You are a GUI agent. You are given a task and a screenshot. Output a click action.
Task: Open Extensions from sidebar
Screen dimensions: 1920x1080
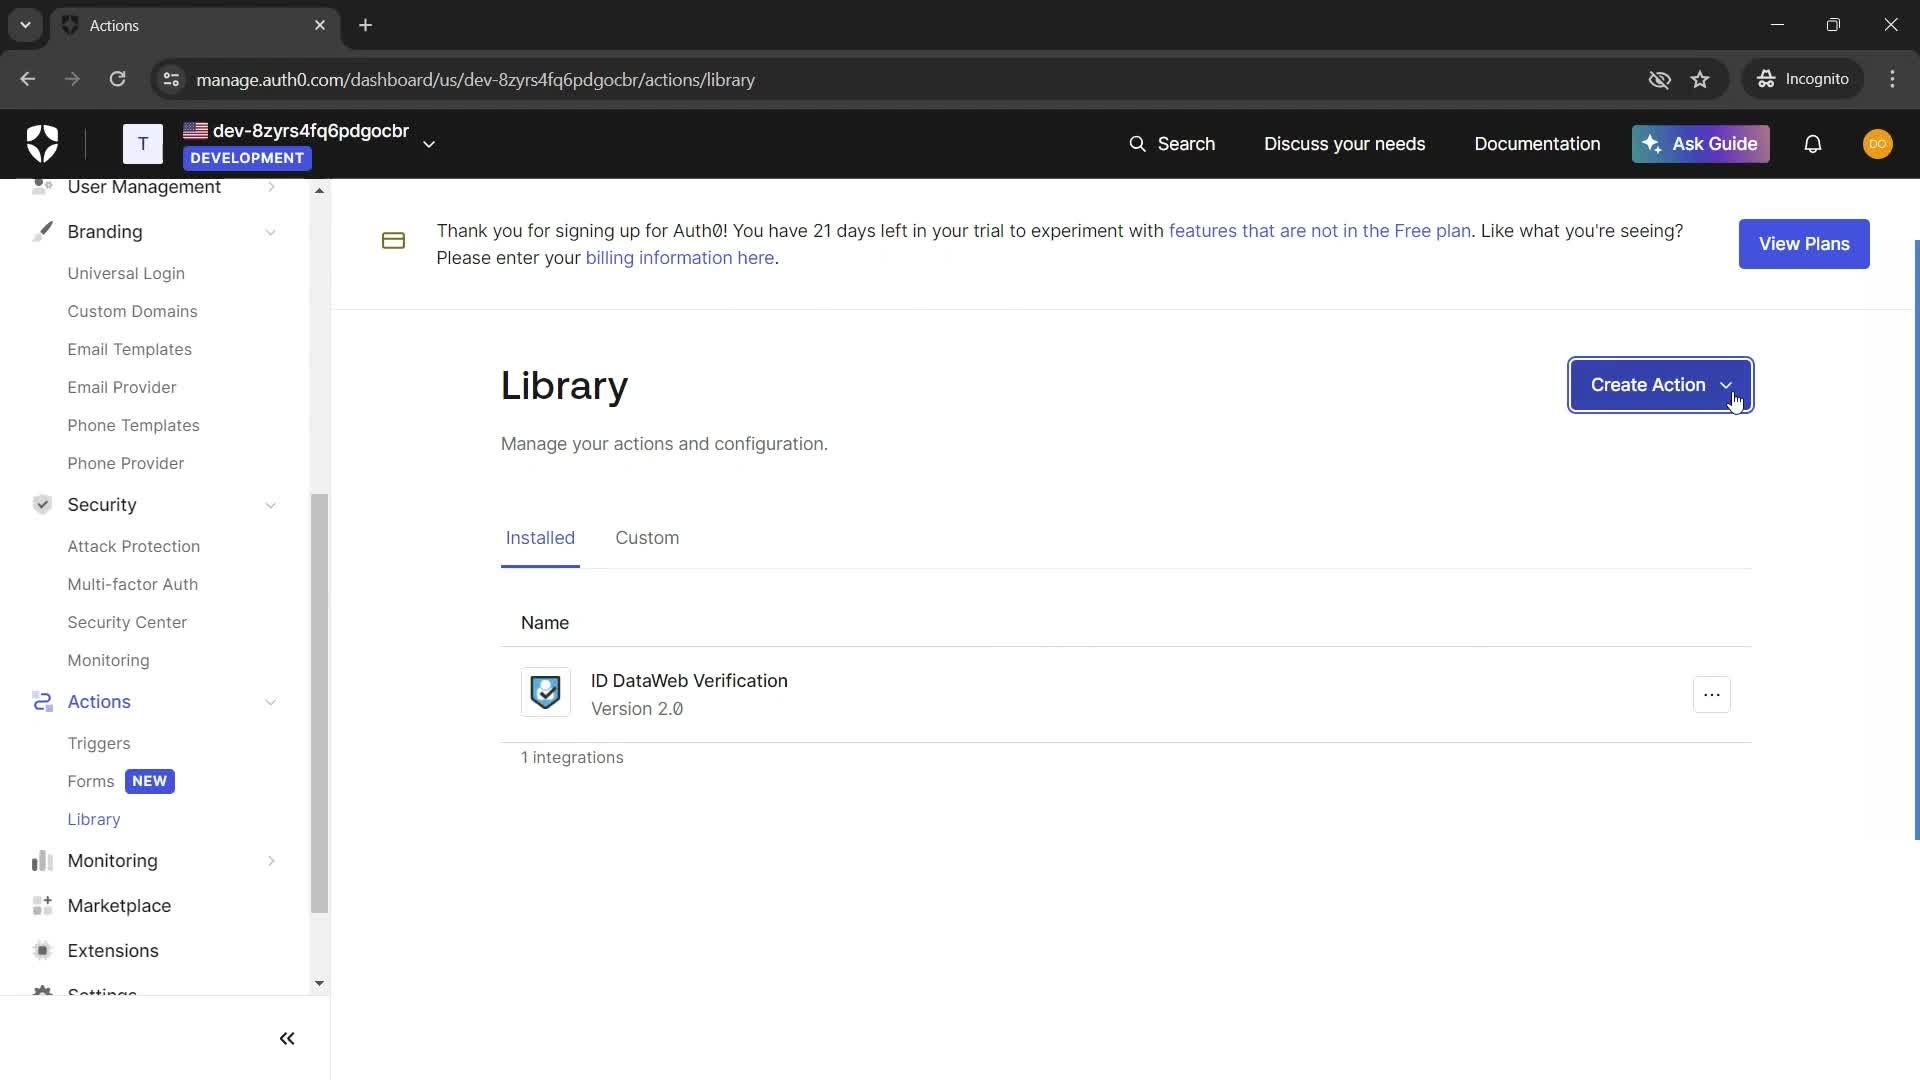coord(113,951)
